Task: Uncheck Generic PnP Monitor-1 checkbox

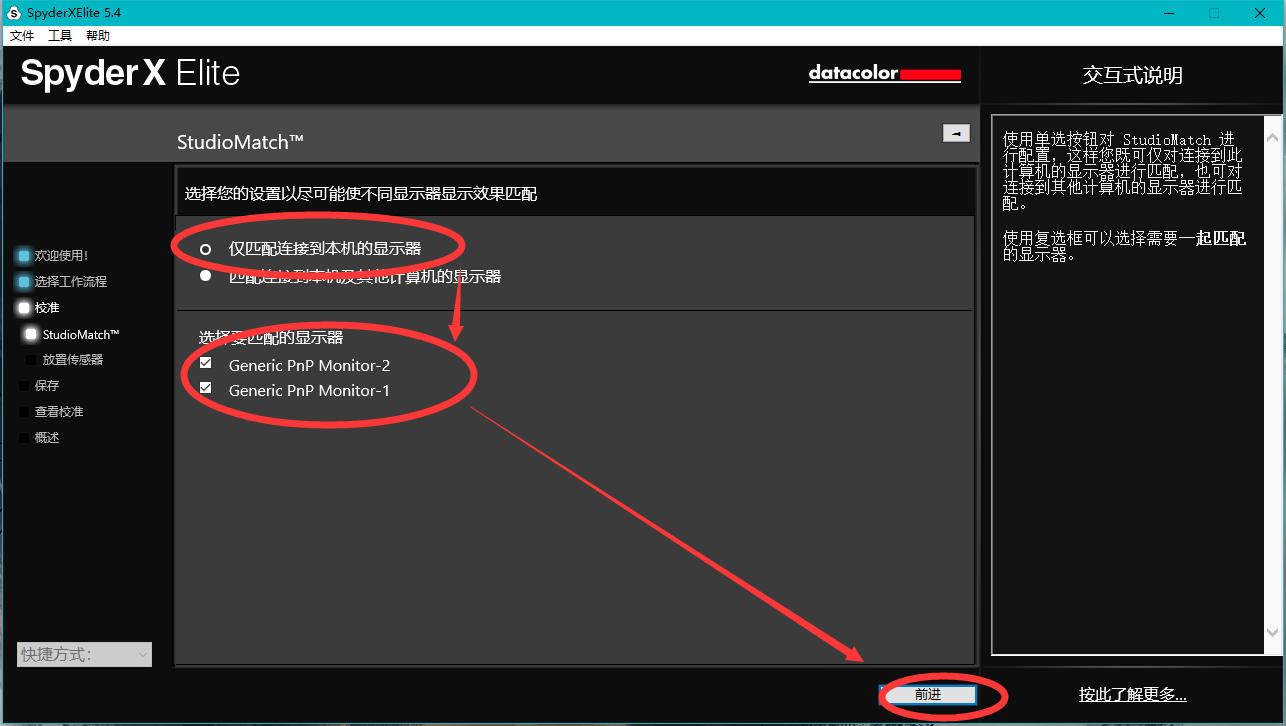Action: [206, 388]
